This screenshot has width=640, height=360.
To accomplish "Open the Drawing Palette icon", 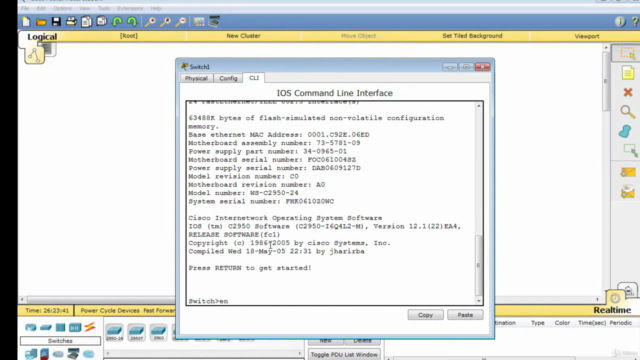I will [x=199, y=22].
